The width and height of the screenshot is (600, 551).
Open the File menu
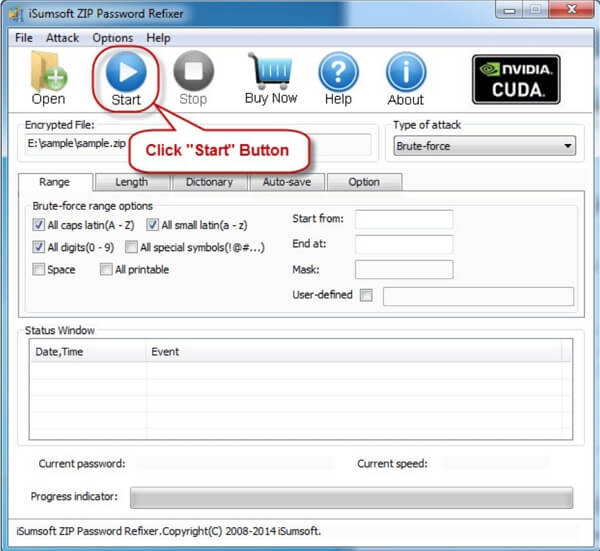point(24,38)
